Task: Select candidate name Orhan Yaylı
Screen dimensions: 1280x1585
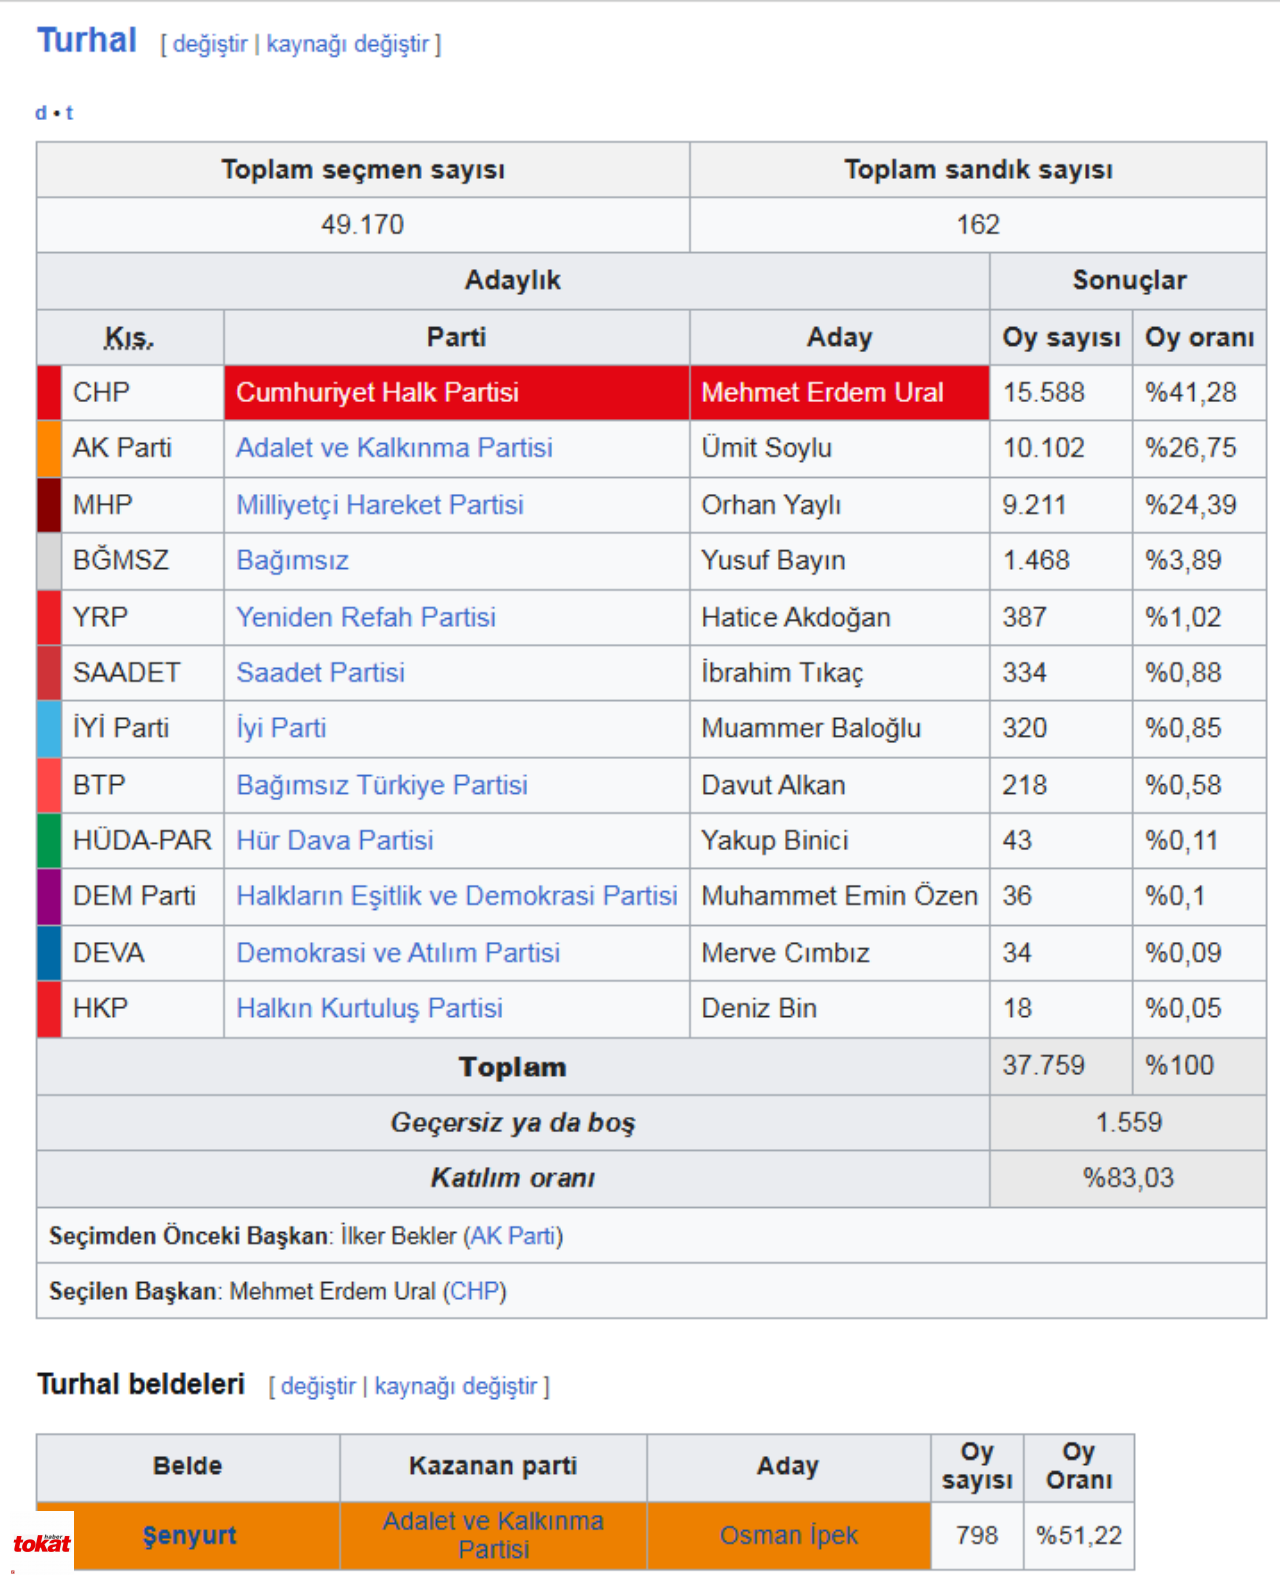Action: [x=771, y=504]
